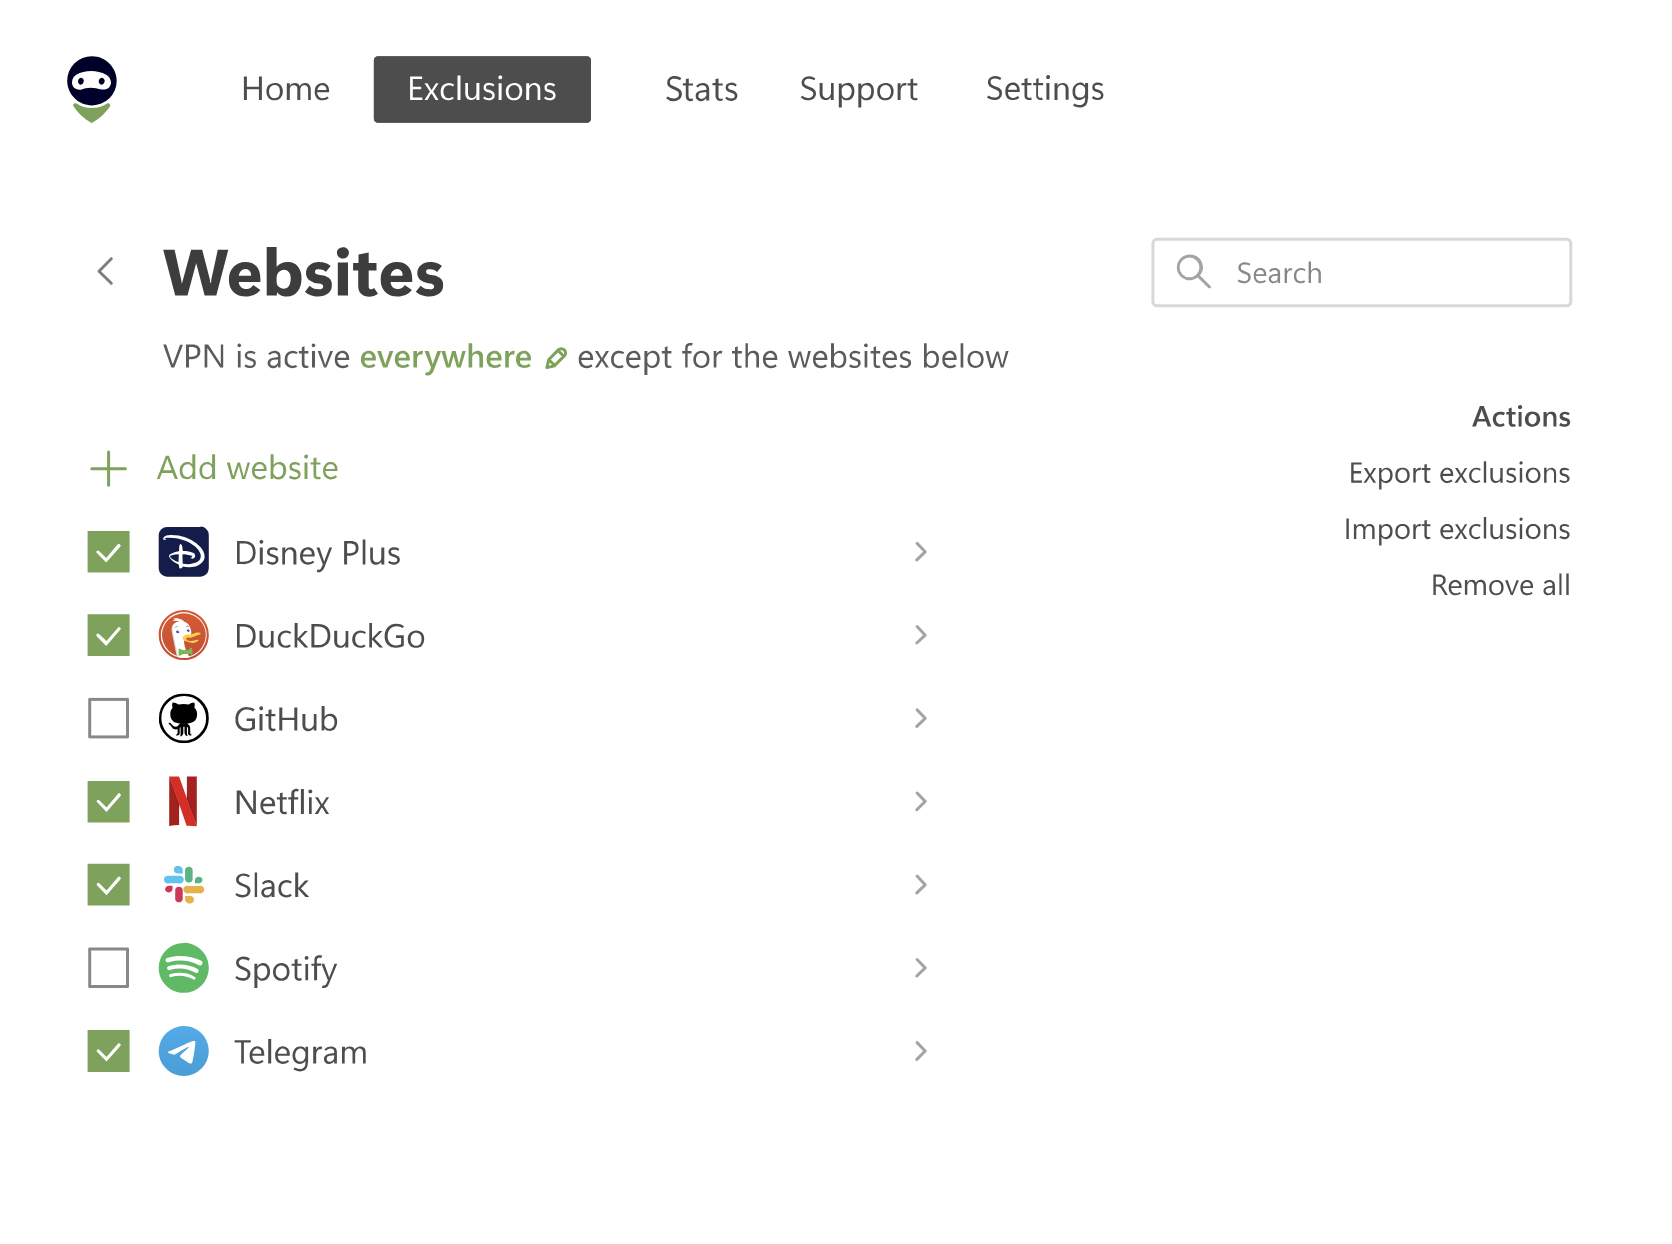Uncheck the Disney Plus checkbox
This screenshot has height=1244, width=1672.
(x=108, y=552)
